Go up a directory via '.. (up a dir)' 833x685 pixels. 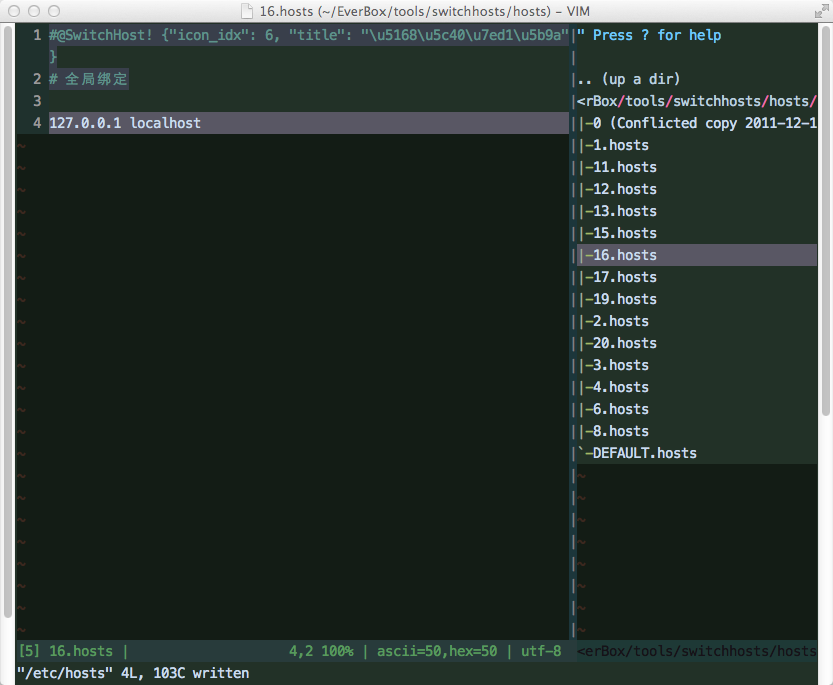point(629,79)
